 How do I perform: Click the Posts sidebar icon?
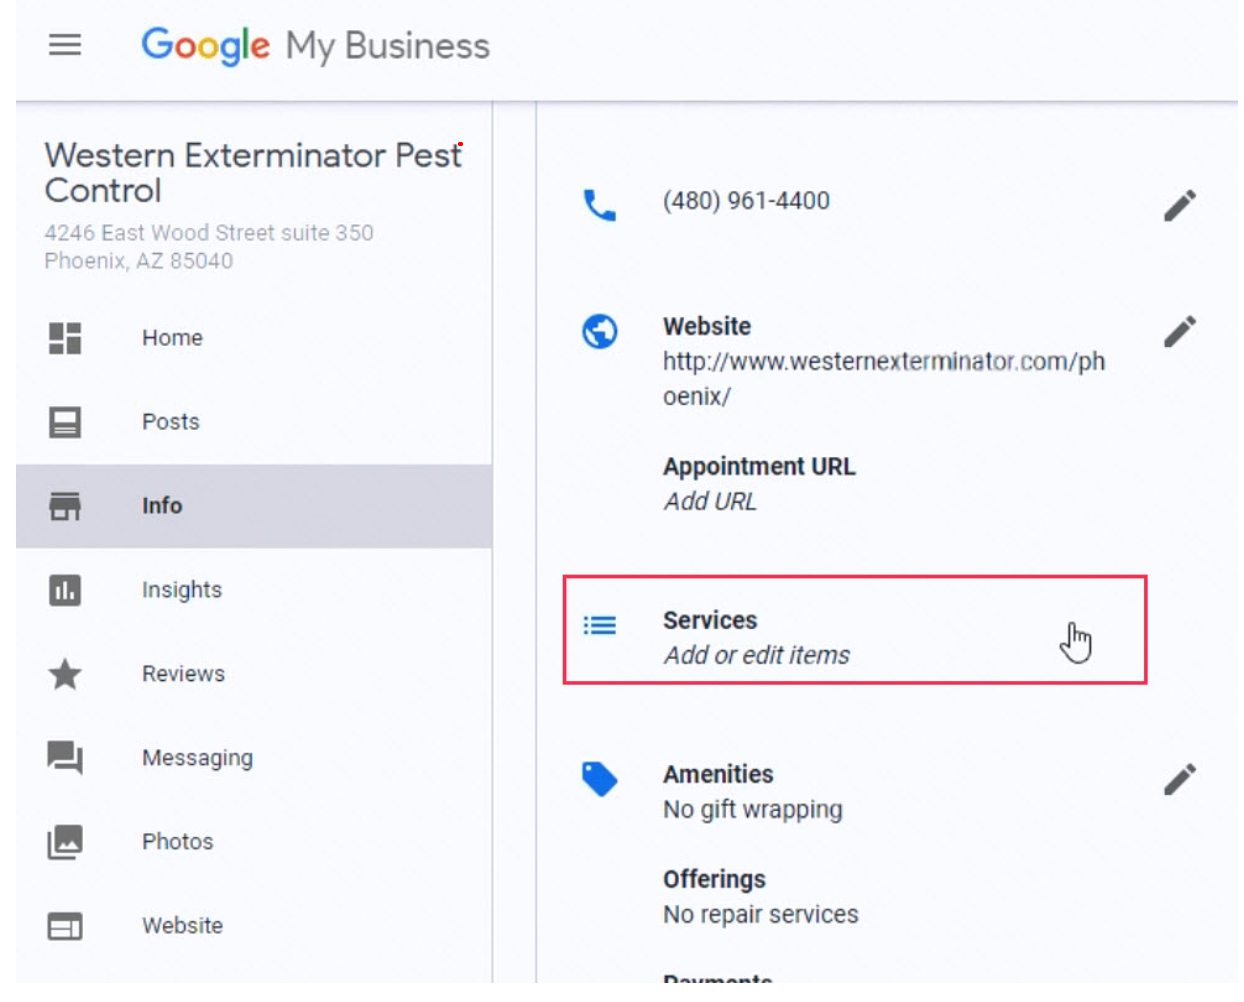coord(65,422)
